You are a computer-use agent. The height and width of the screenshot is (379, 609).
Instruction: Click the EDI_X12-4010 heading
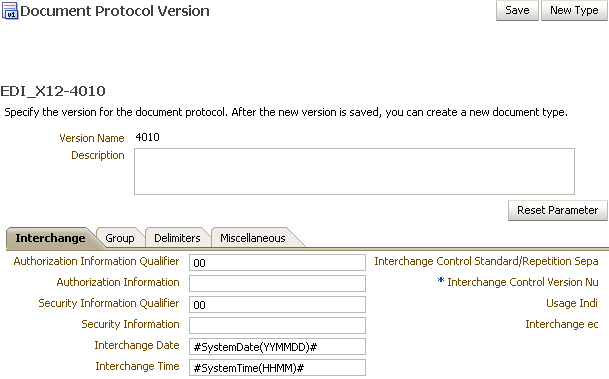[x=53, y=91]
